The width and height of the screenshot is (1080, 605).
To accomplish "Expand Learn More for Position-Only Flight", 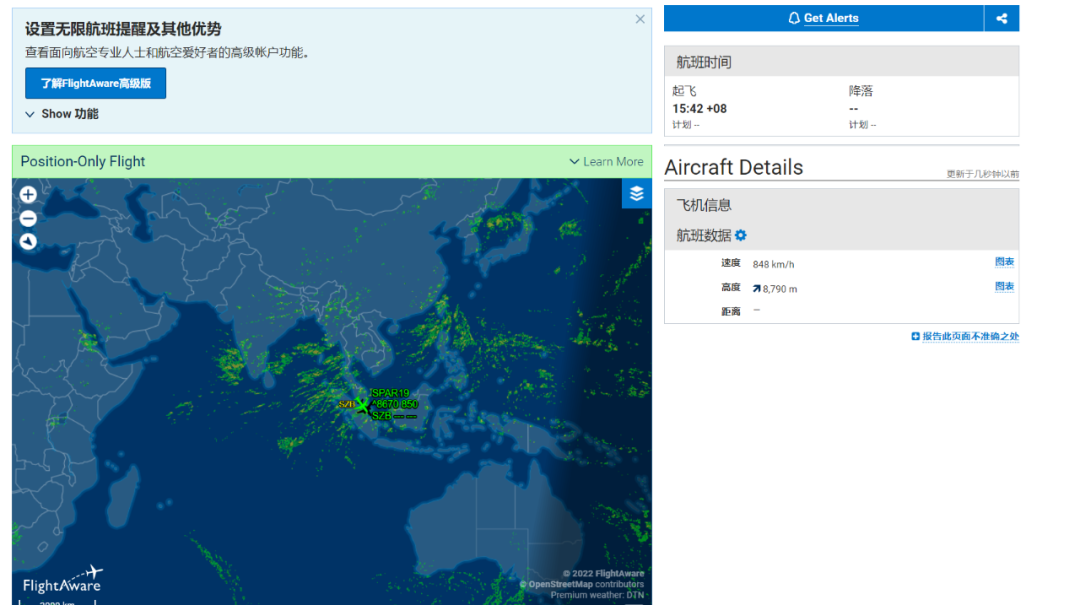I will tap(606, 162).
